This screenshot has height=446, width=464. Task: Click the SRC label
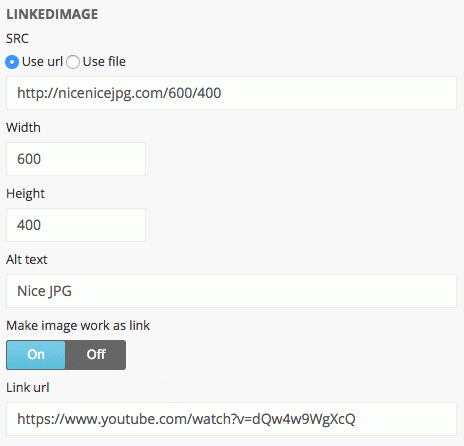17,38
